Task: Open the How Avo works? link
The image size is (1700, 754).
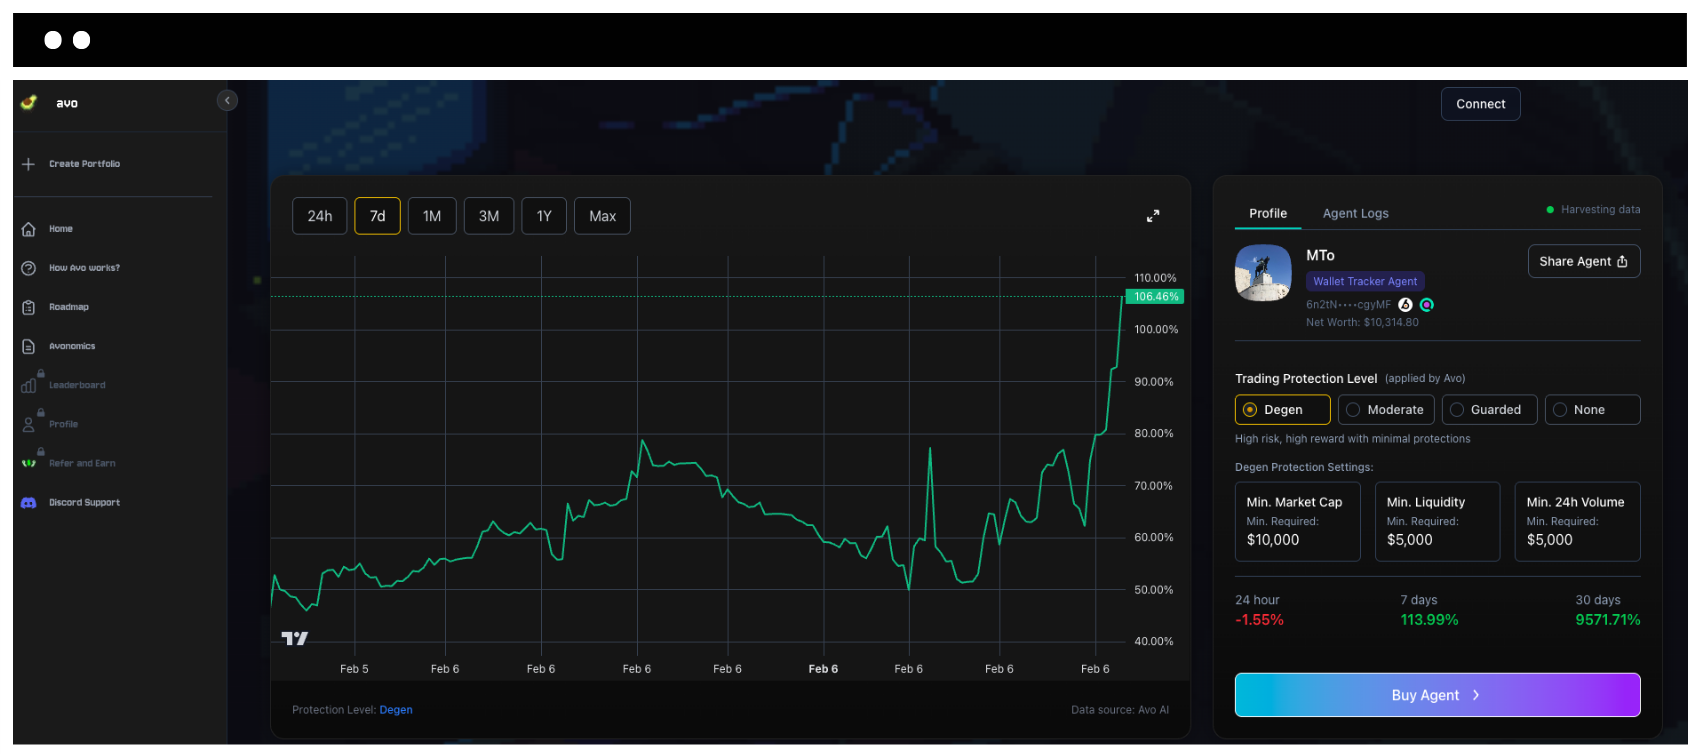Action: coord(85,268)
